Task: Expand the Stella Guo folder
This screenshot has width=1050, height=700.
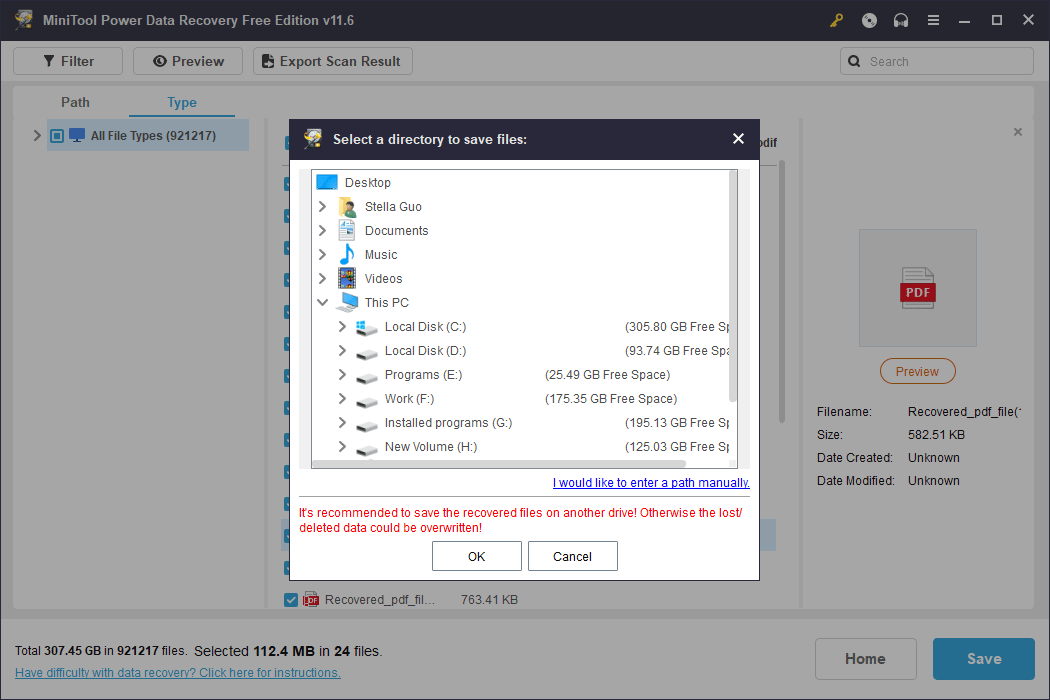Action: [x=322, y=206]
